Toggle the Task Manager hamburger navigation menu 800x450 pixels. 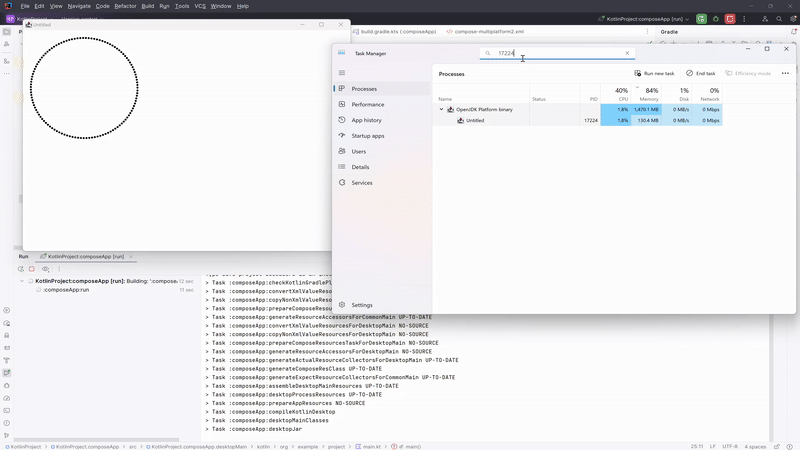342,73
